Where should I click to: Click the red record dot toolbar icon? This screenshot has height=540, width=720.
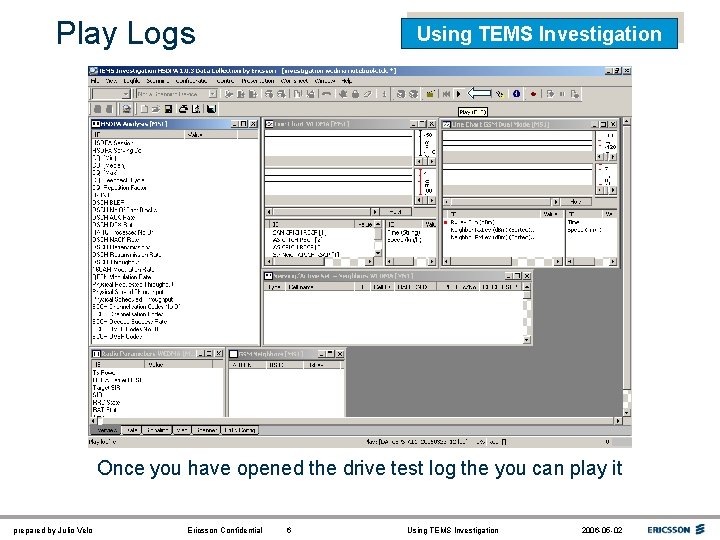coord(533,94)
